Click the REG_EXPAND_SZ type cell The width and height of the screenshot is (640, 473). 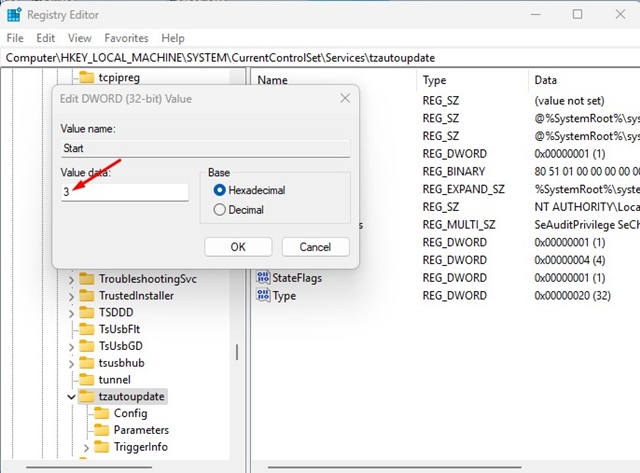tap(463, 189)
